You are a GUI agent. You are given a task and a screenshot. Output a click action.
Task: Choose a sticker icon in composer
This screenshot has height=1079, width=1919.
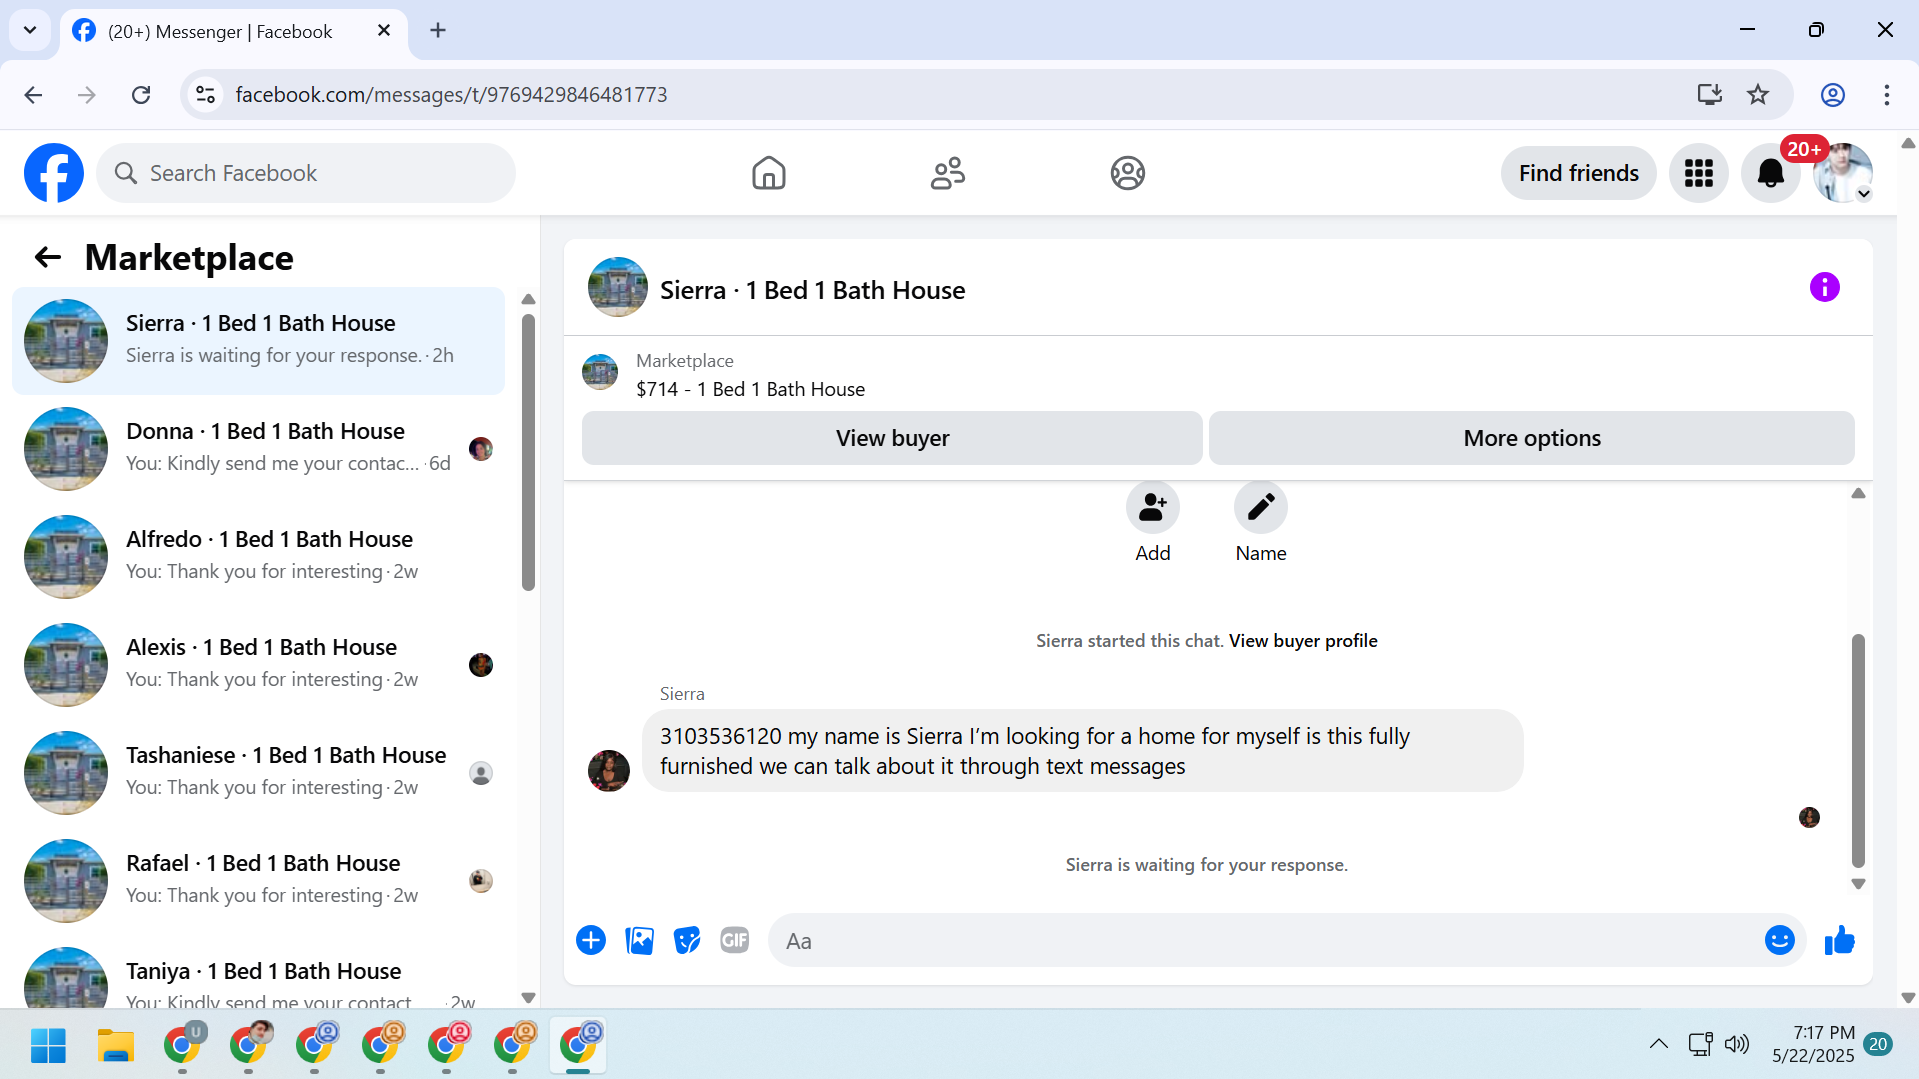click(687, 940)
